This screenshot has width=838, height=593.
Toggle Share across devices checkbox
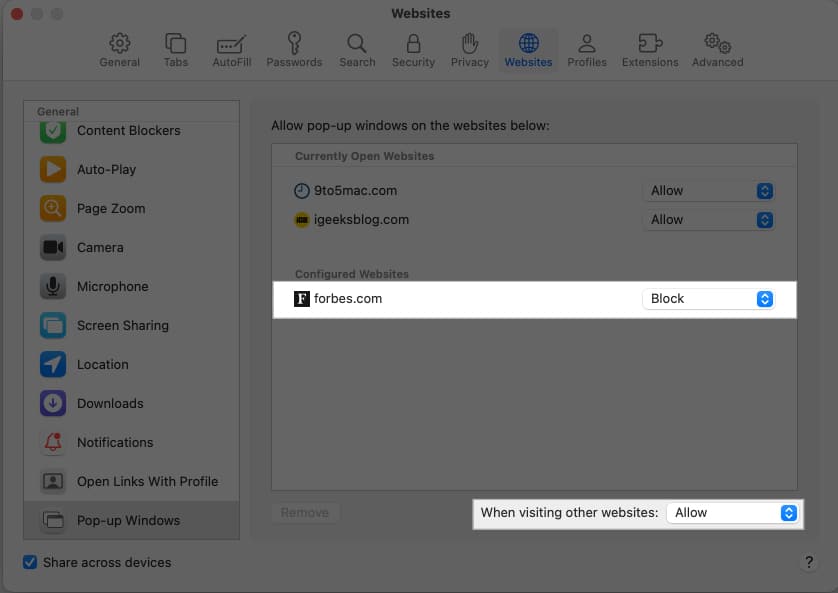(x=30, y=562)
